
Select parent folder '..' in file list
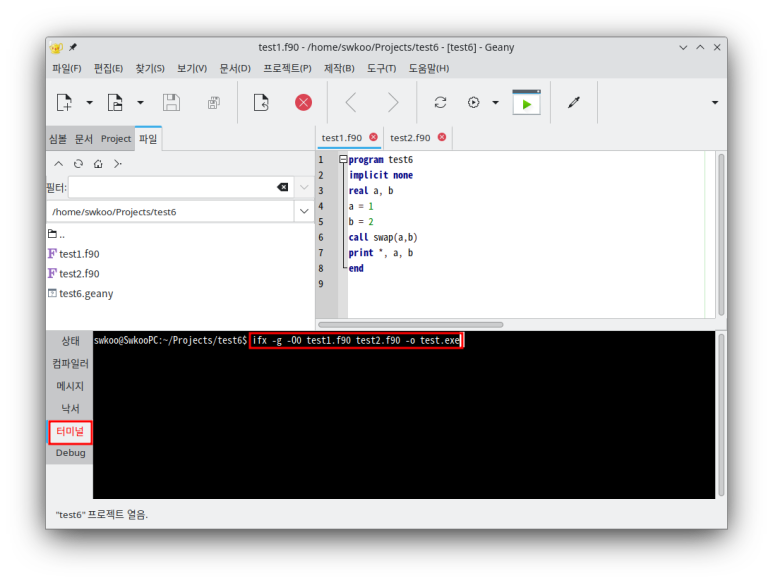tap(57, 234)
